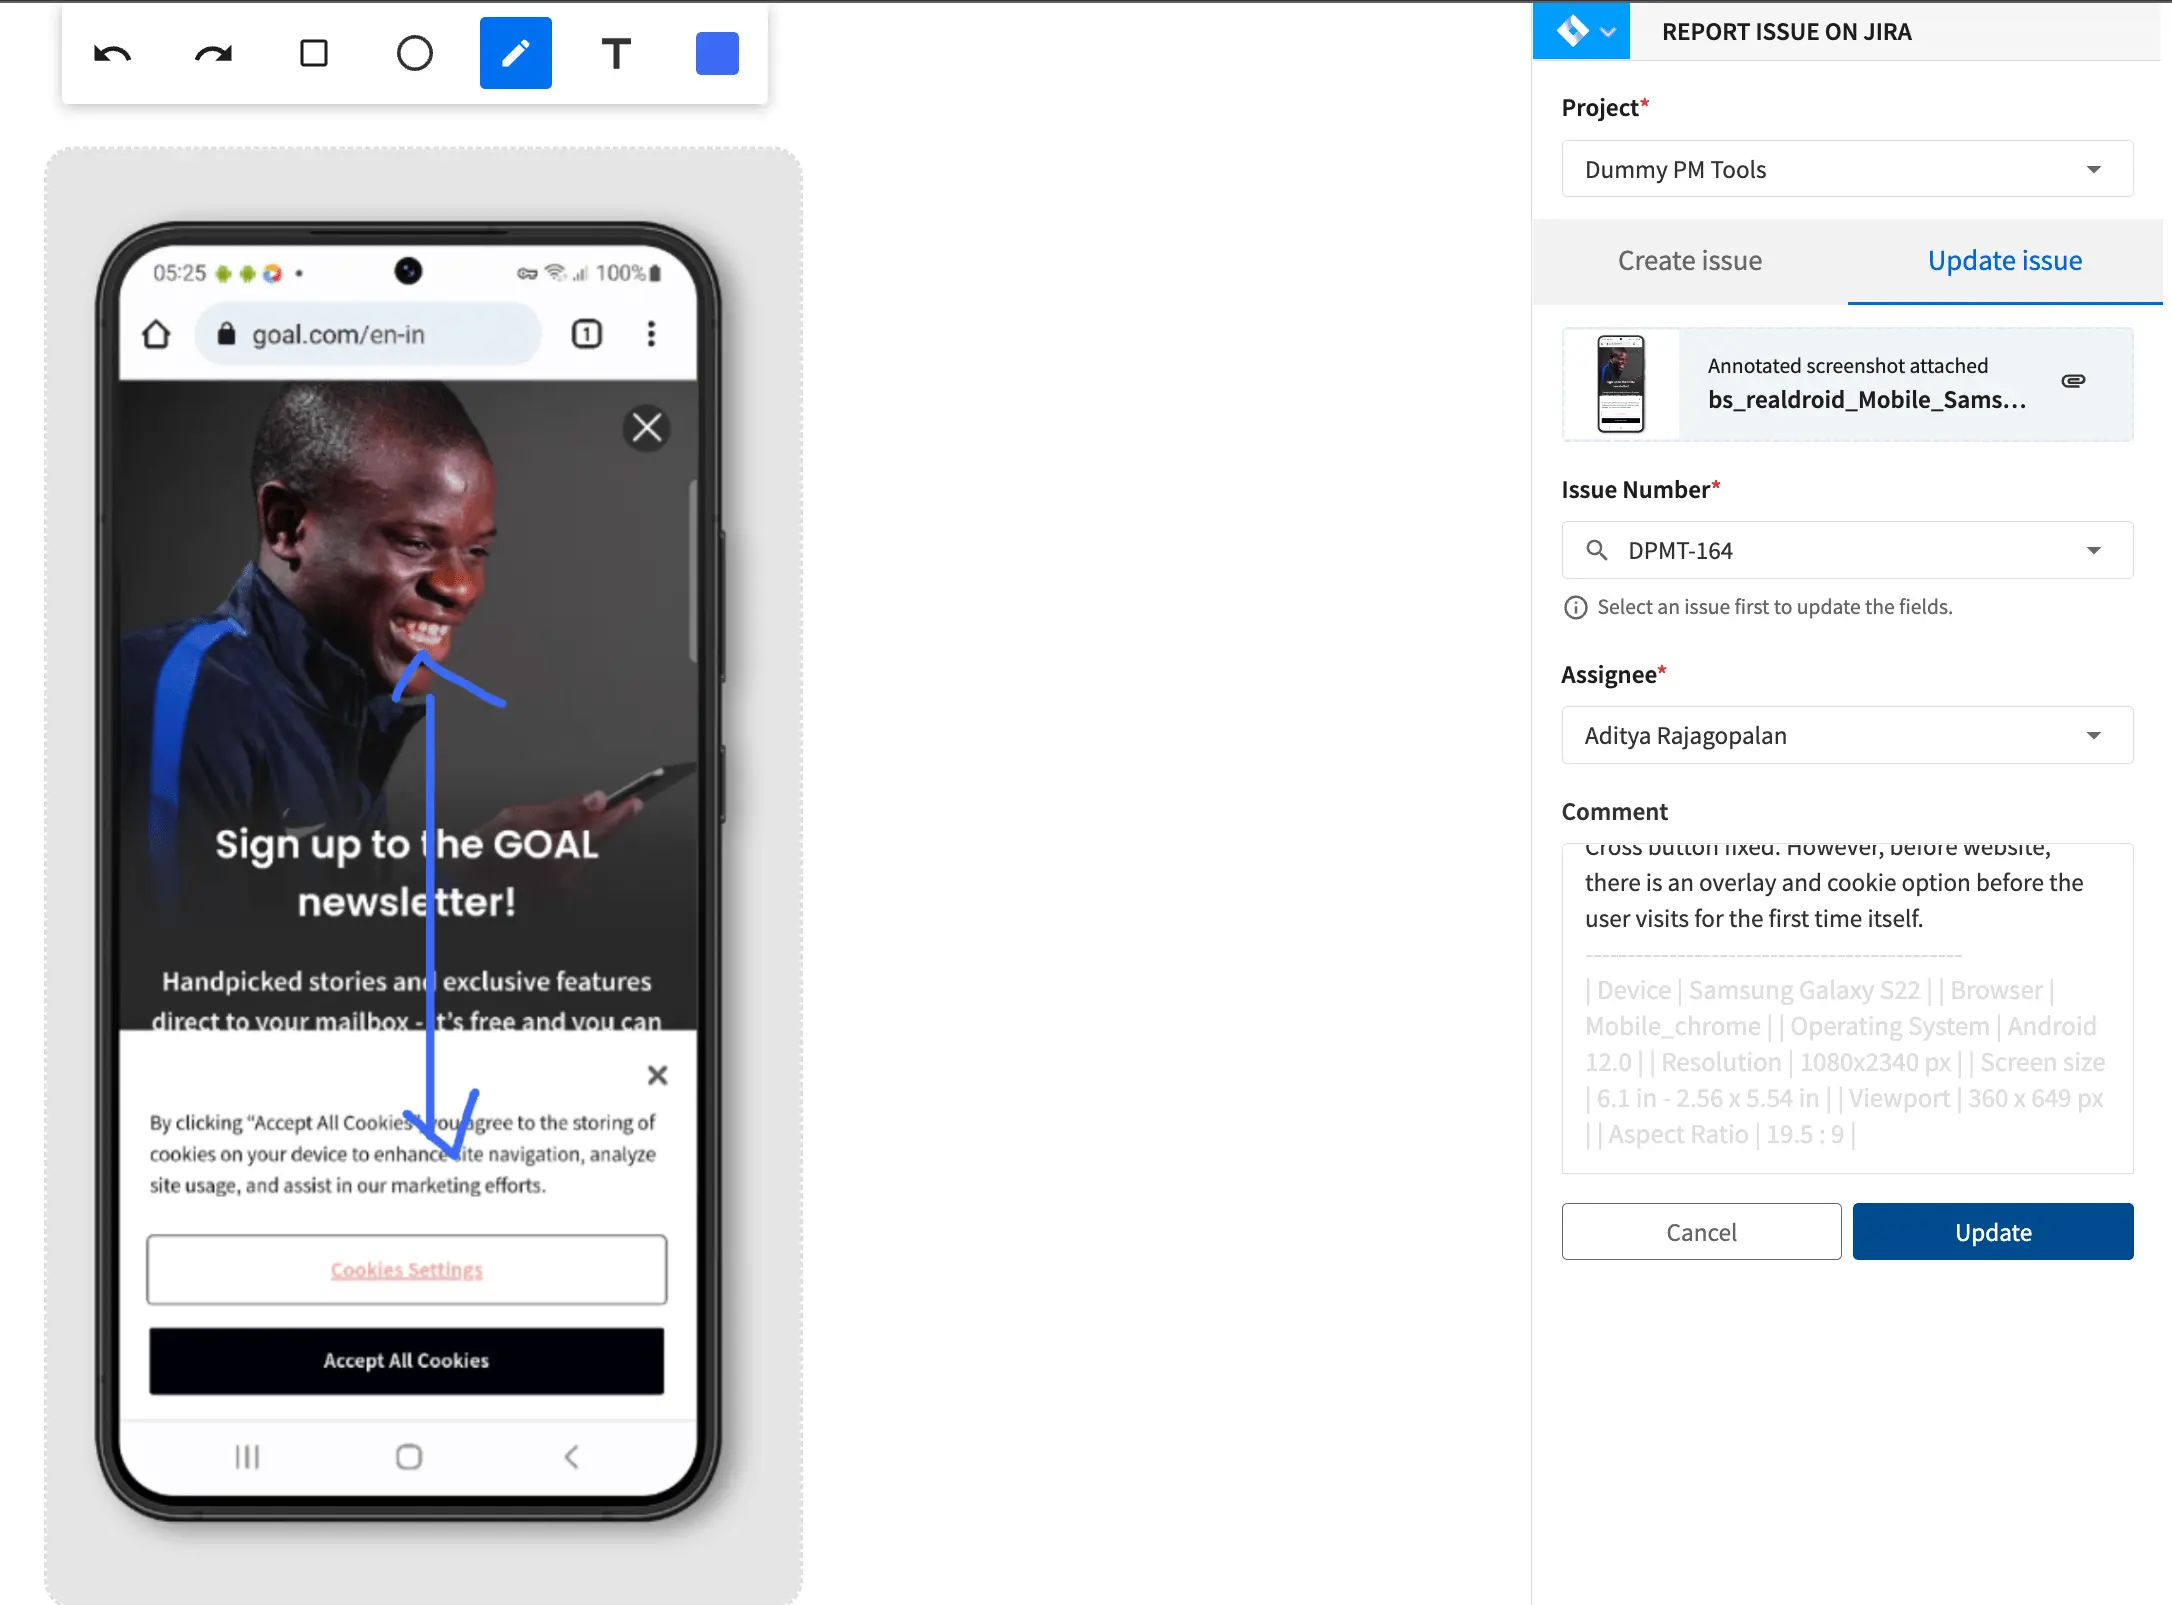Click the paperclip attachment icon

pyautogui.click(x=2073, y=381)
